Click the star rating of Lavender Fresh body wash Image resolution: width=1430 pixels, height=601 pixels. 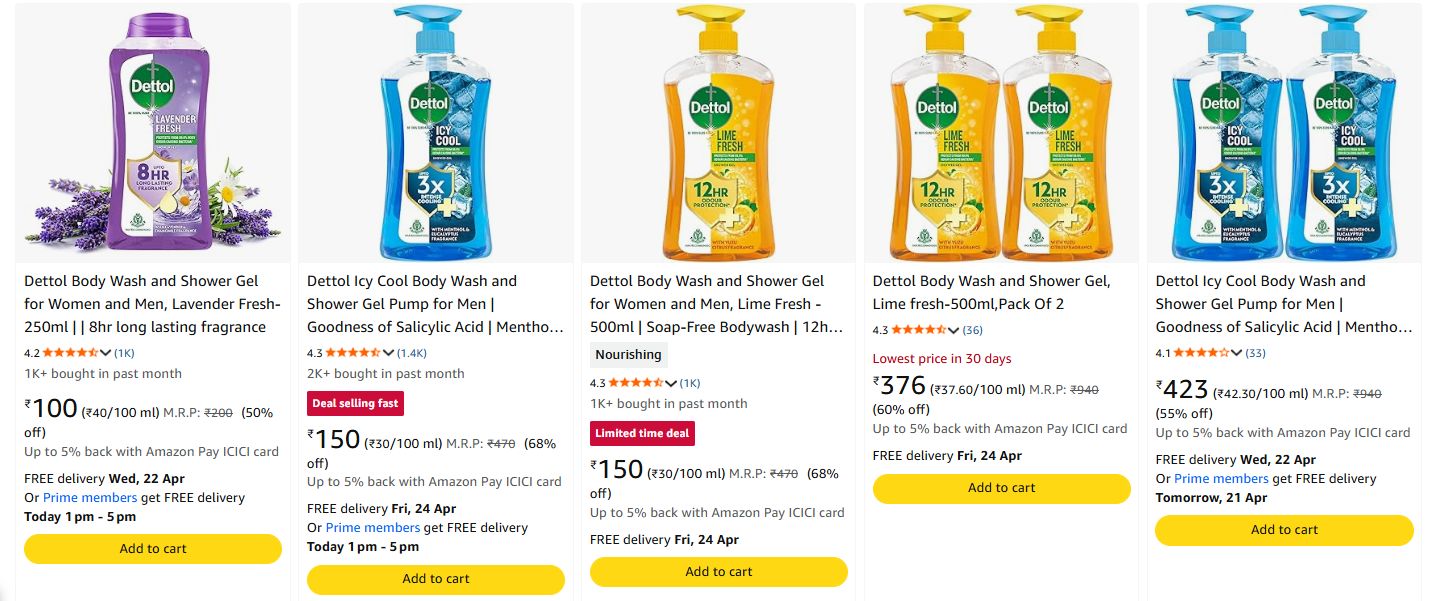coord(70,352)
